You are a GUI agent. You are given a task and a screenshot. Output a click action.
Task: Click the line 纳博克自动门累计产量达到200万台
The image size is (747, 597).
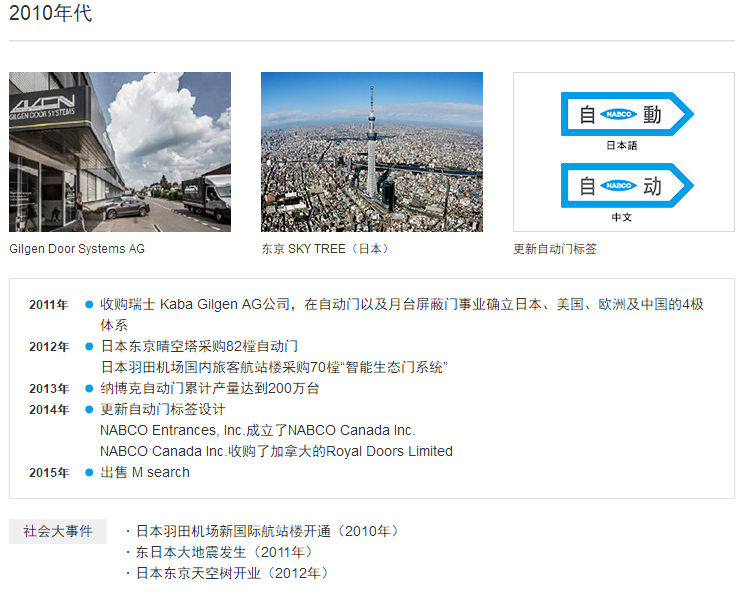(x=210, y=388)
